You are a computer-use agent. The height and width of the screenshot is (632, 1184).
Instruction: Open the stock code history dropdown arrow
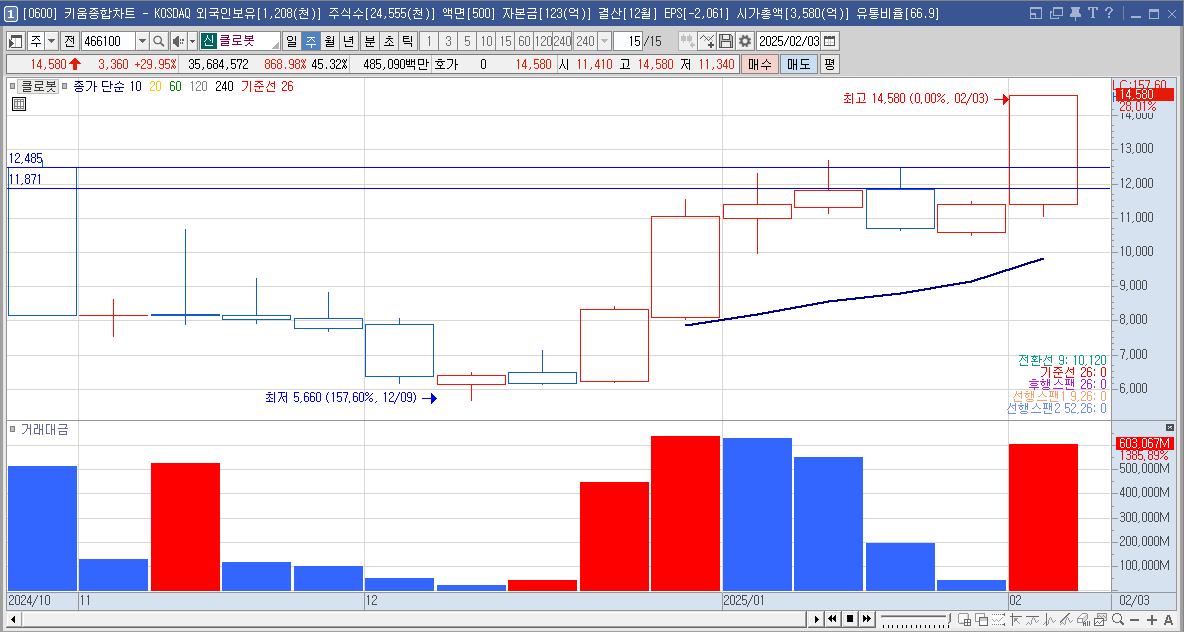click(142, 41)
